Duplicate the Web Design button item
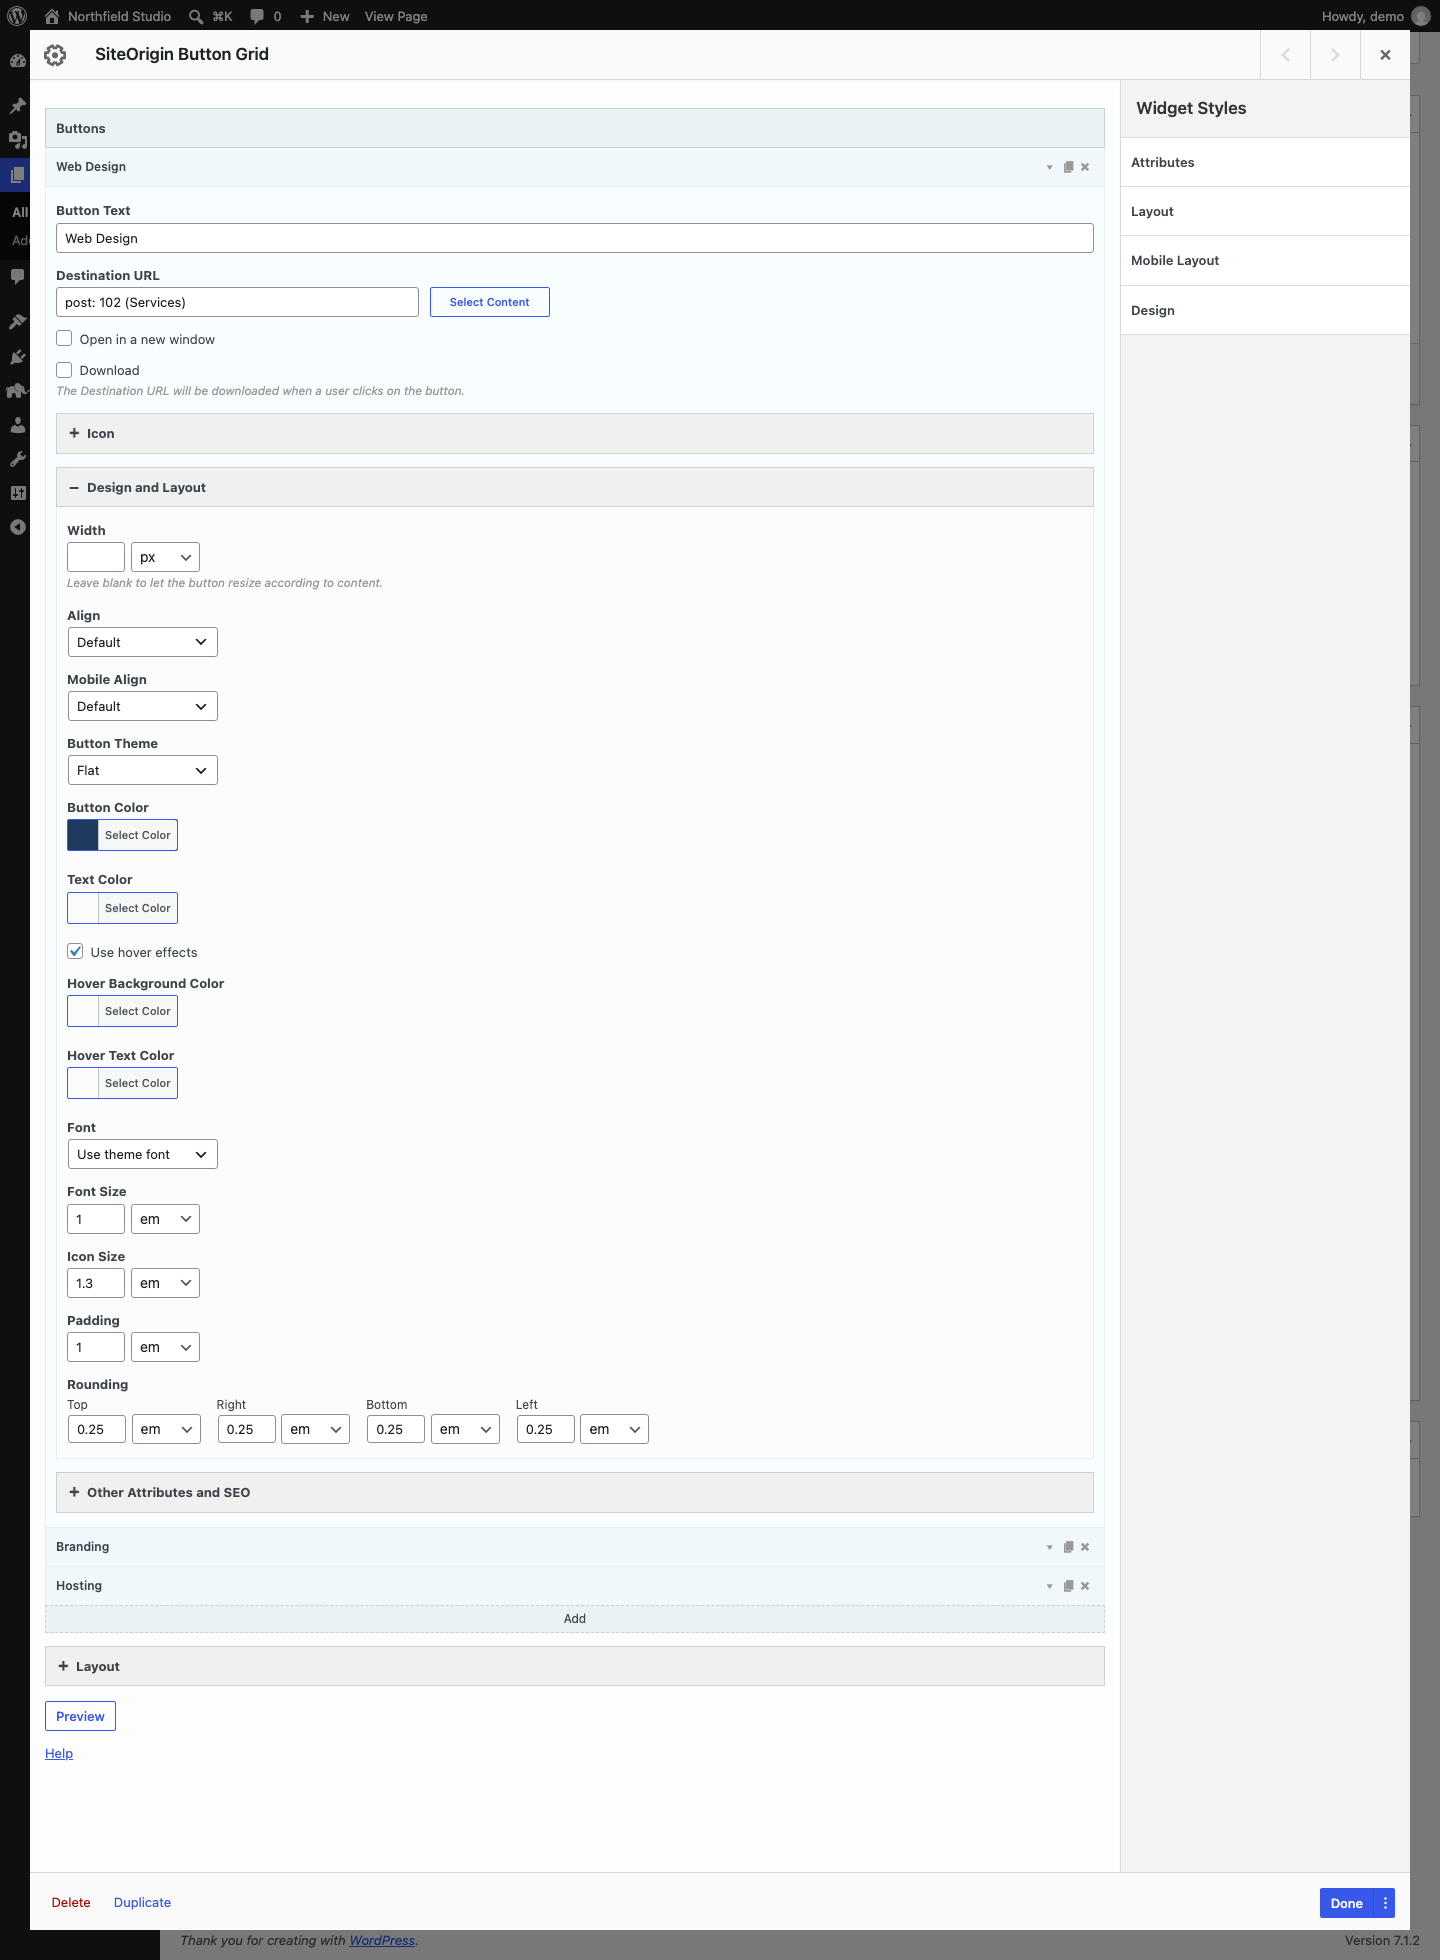Screen dimensions: 1440x1960 (x=1068, y=167)
